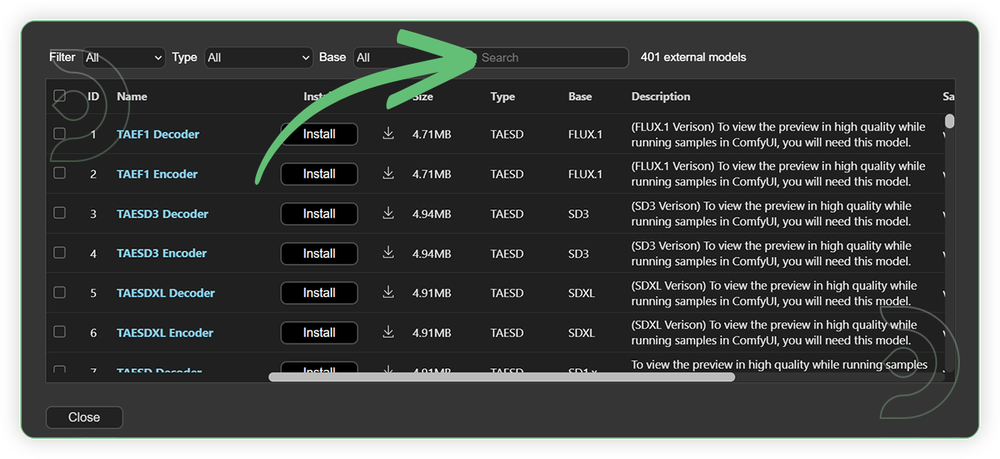Image resolution: width=1000 pixels, height=459 pixels.
Task: Sort by the Base column header
Action: (580, 97)
